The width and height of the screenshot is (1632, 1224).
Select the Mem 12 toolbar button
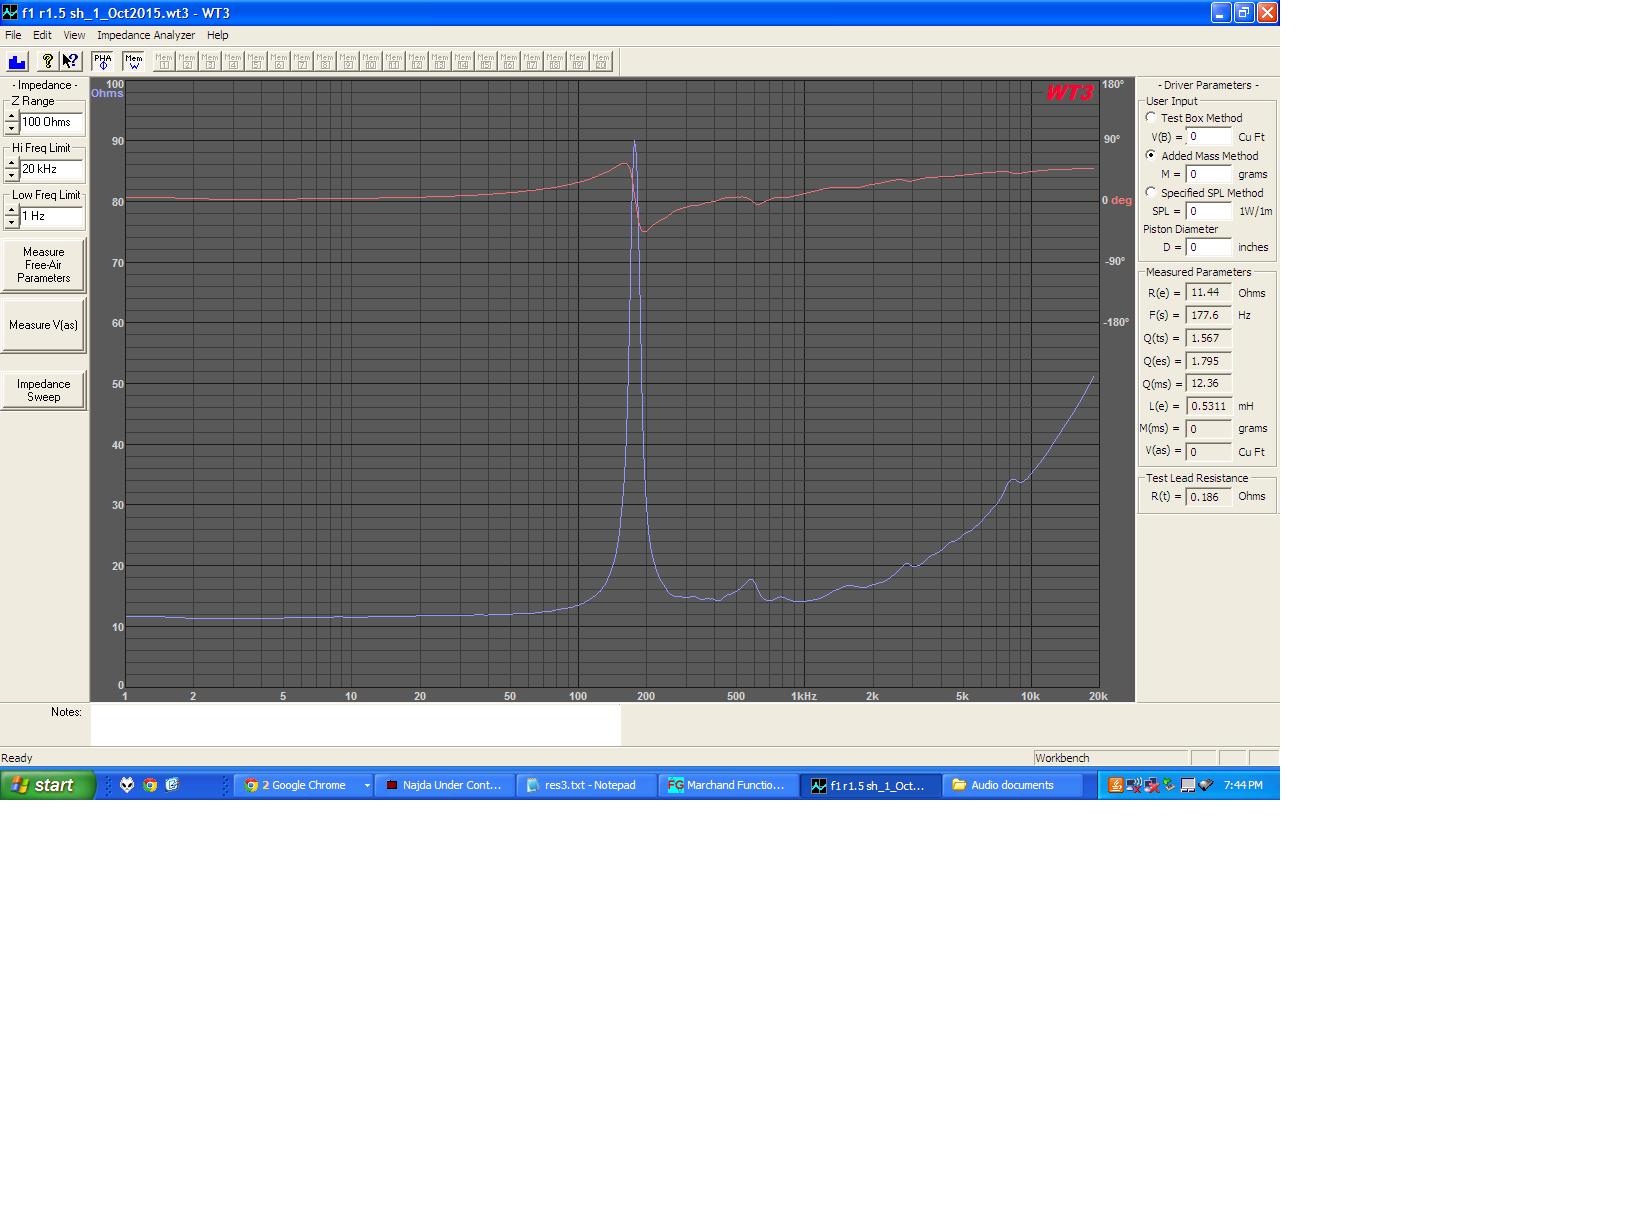pos(417,61)
